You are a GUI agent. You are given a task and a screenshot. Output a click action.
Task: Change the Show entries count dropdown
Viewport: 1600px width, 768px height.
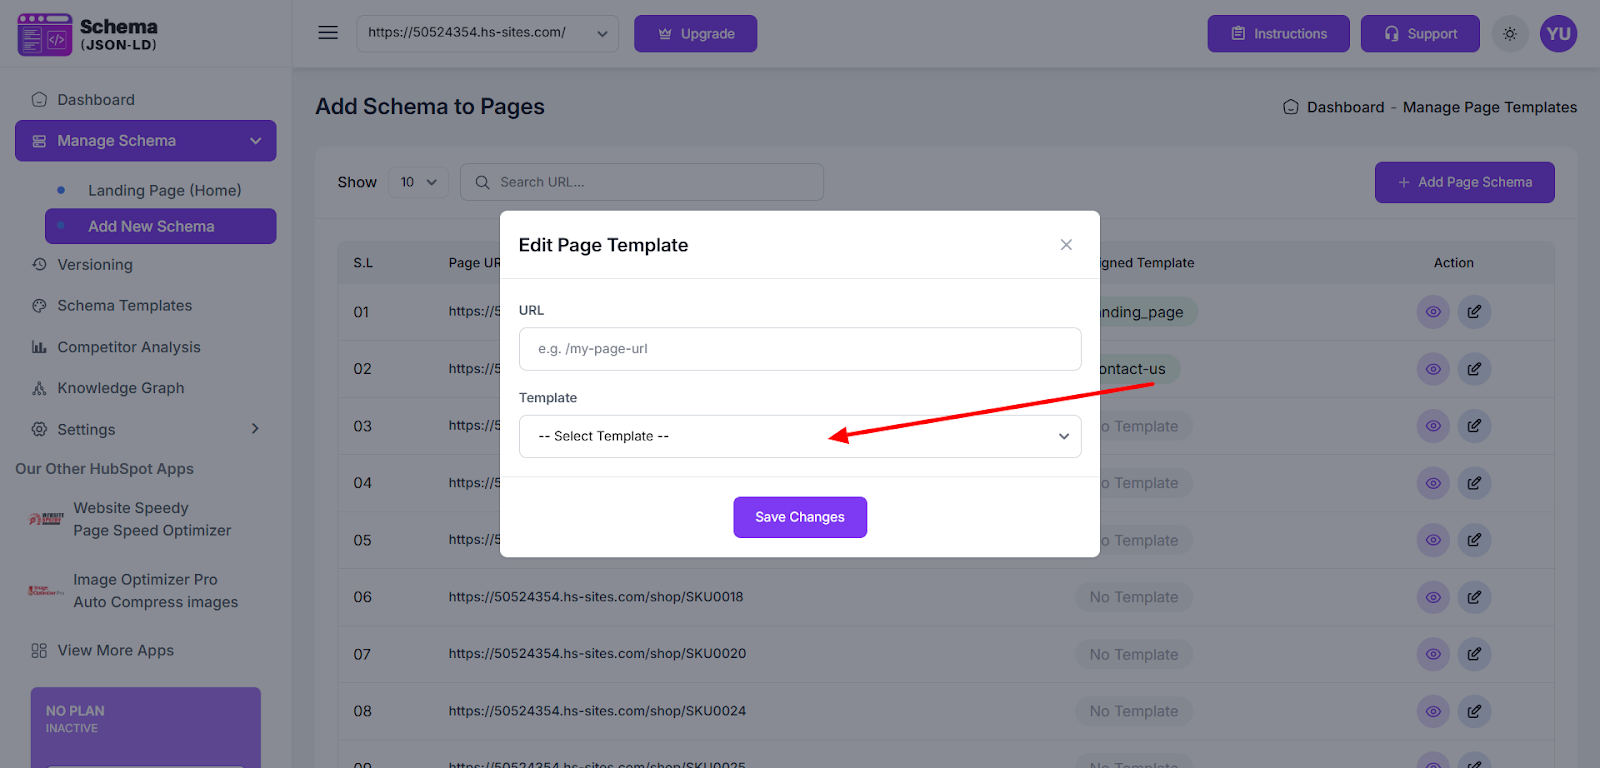tap(418, 182)
